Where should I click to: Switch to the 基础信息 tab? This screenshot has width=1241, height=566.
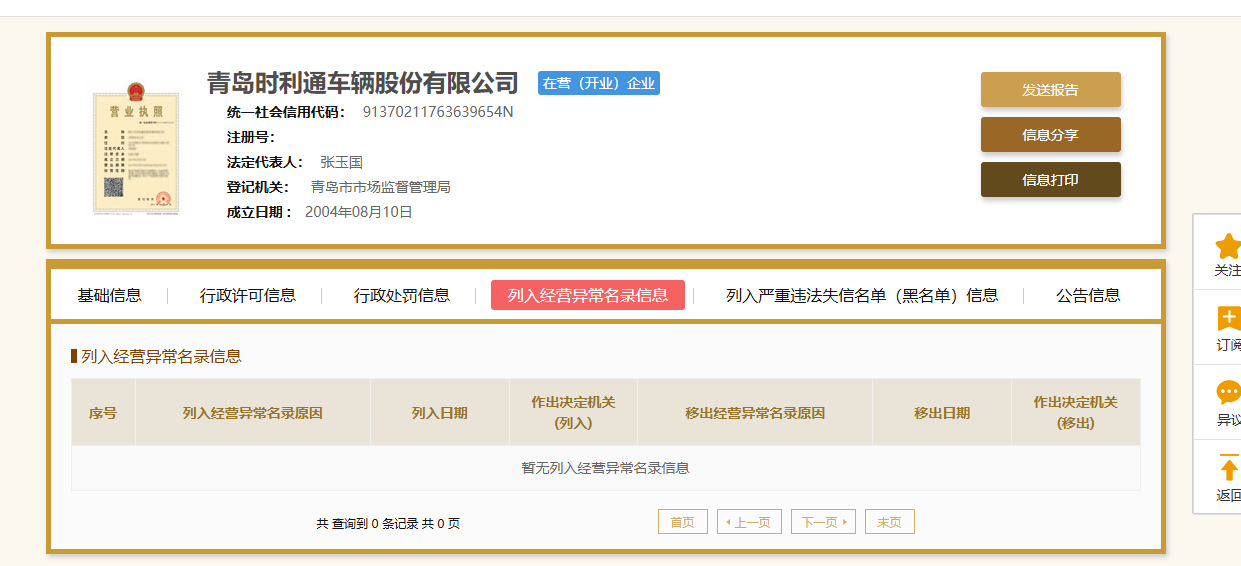coord(110,295)
